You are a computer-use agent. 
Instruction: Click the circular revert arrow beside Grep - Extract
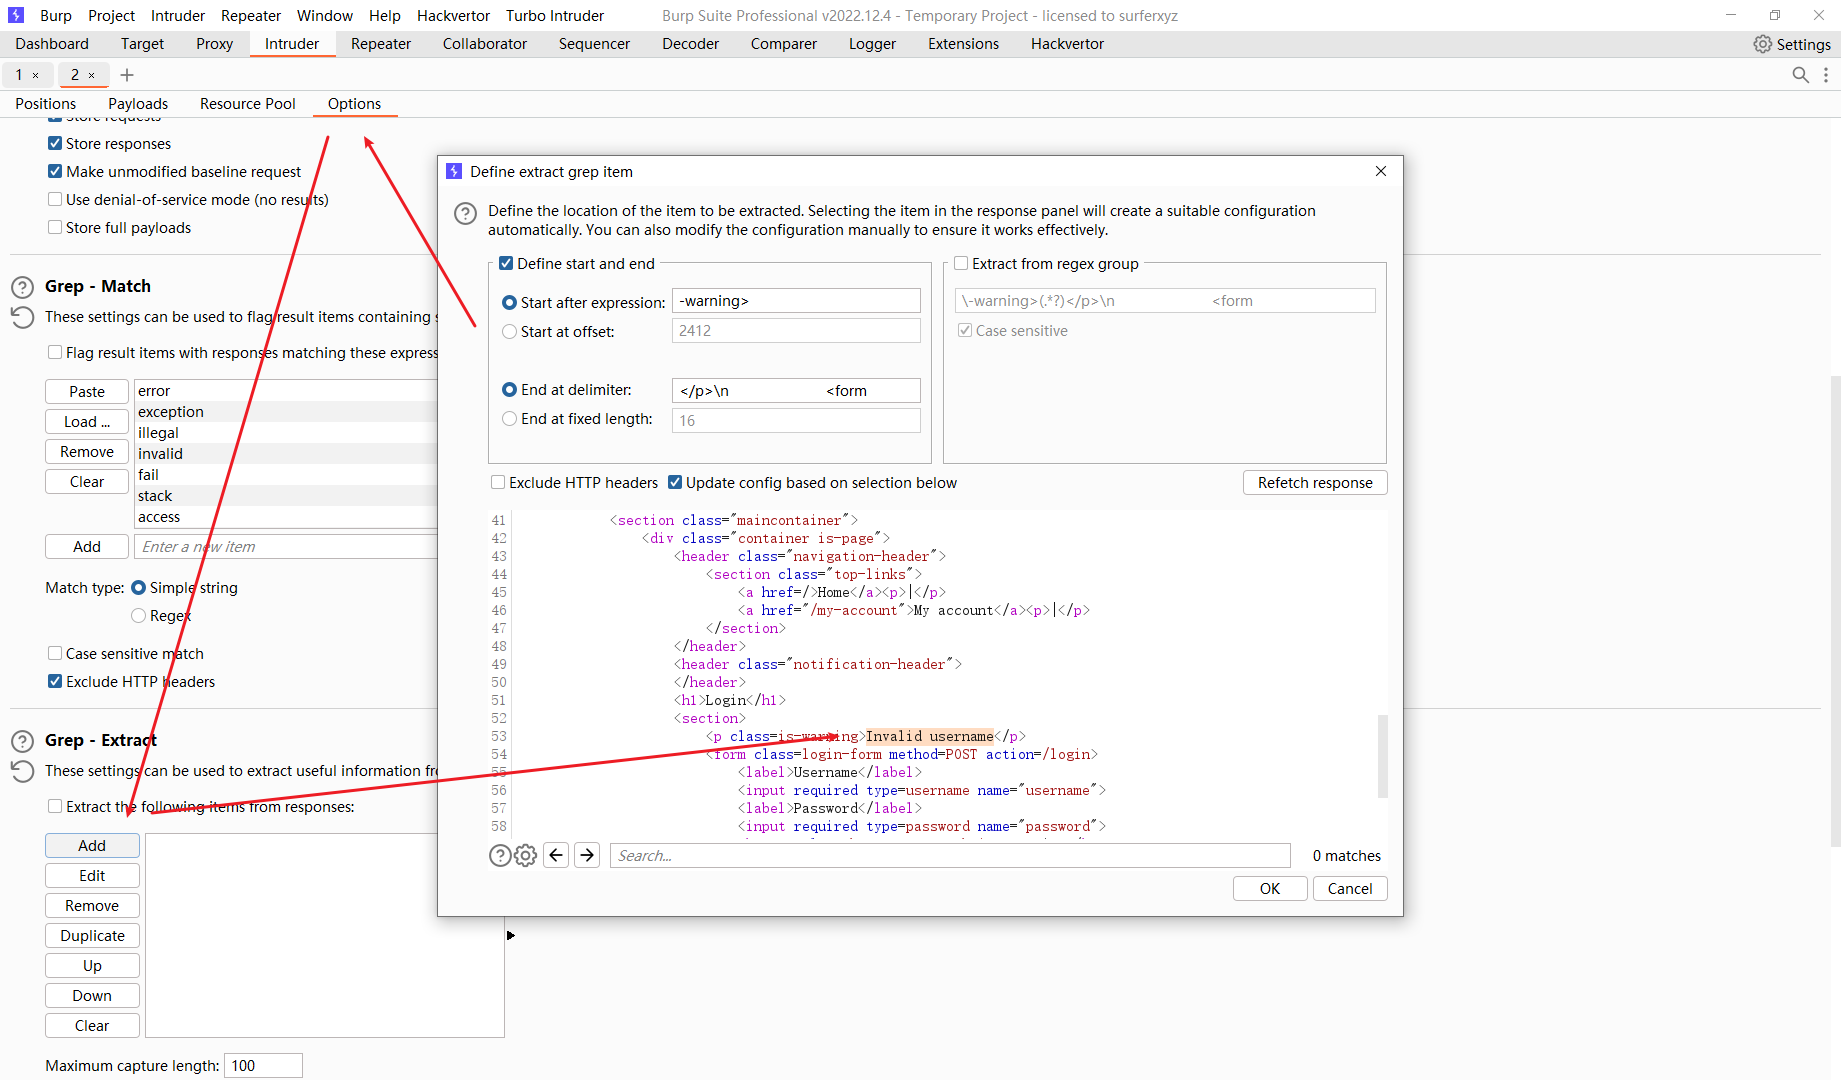[22, 771]
